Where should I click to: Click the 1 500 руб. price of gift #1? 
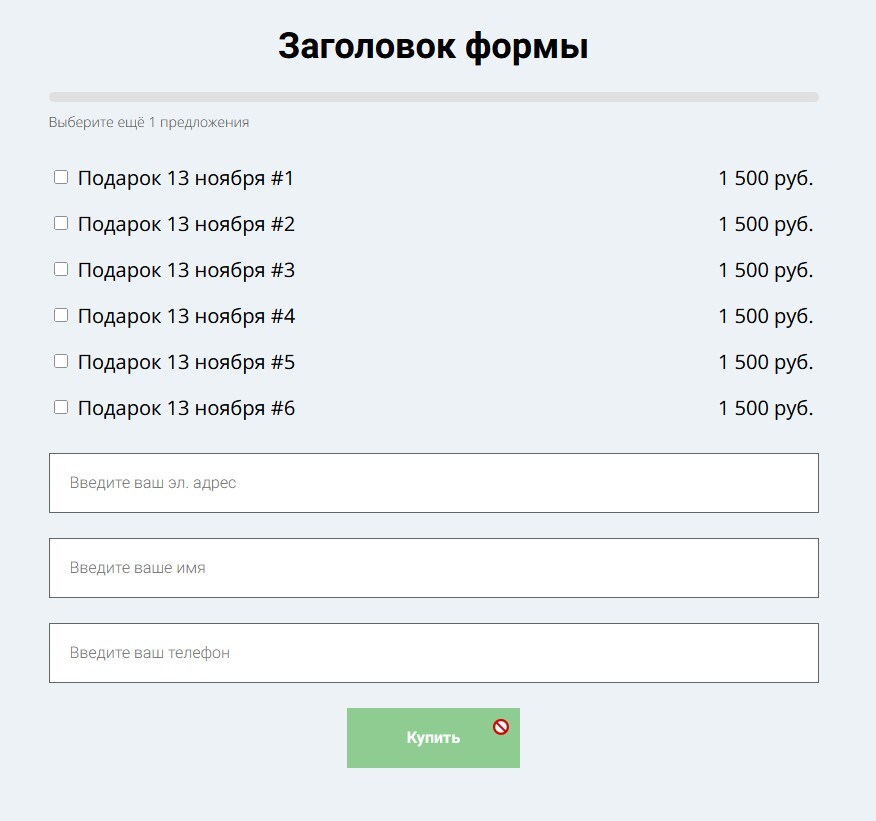point(765,179)
